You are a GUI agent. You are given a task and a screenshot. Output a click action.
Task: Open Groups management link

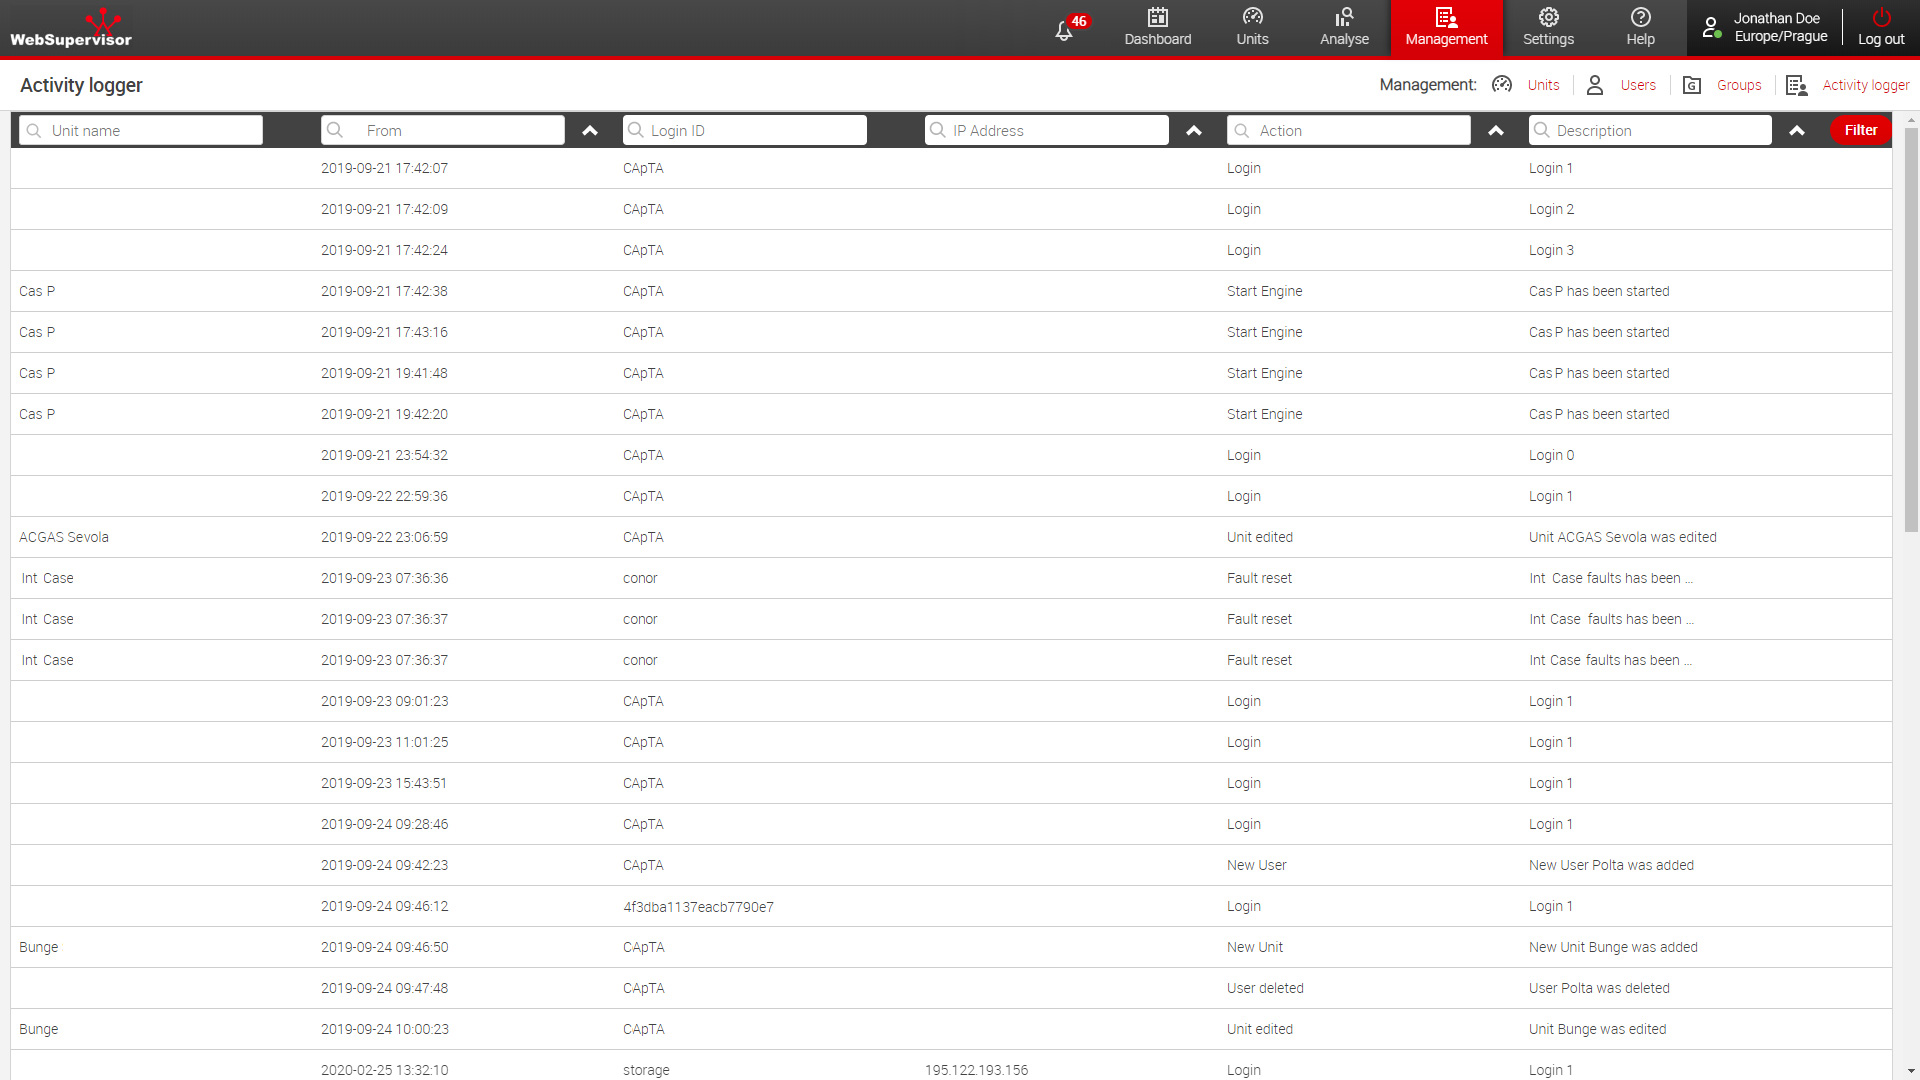(x=1738, y=85)
